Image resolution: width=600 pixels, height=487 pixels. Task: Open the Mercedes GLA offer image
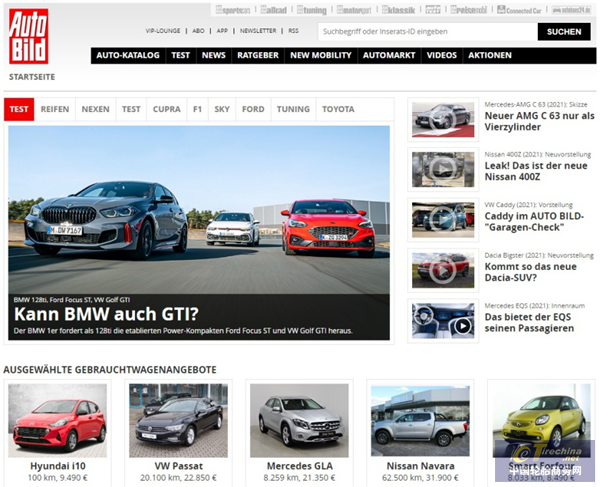point(299,420)
